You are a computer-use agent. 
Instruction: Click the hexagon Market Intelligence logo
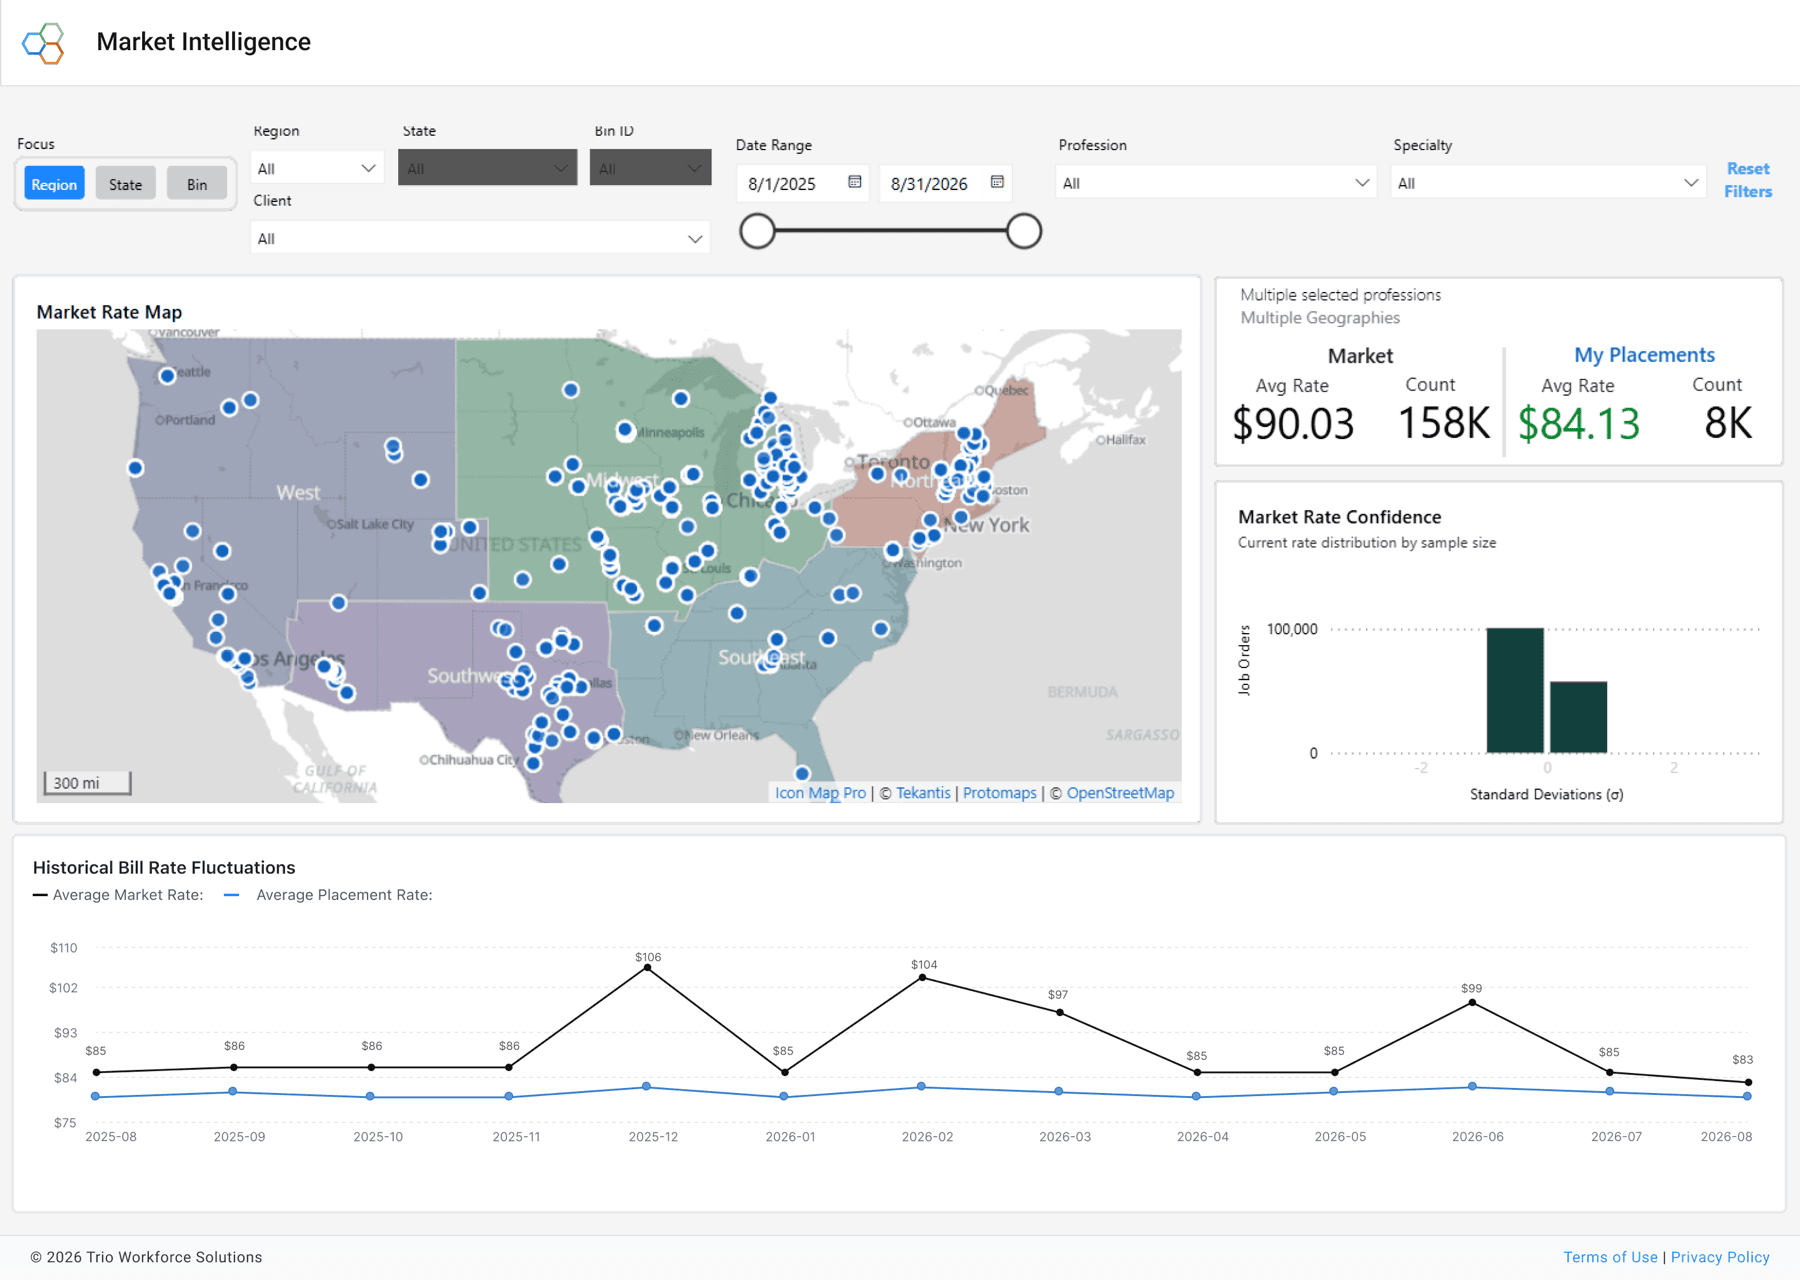(x=43, y=43)
